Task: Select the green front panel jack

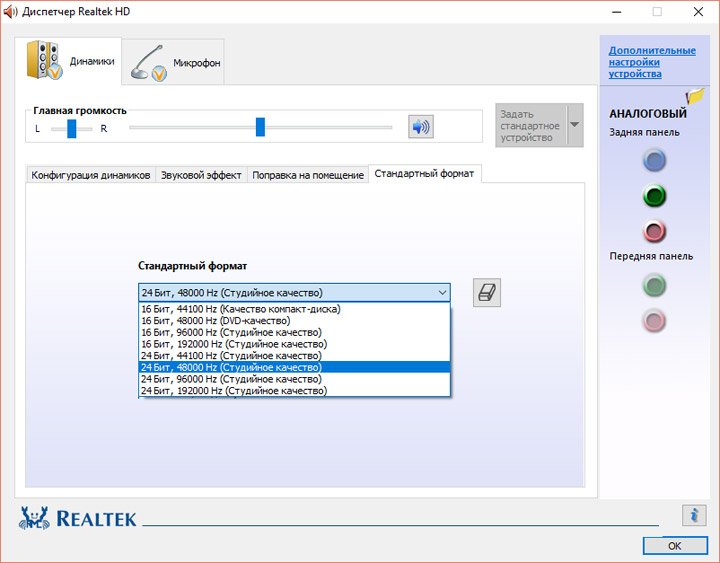Action: (x=654, y=285)
